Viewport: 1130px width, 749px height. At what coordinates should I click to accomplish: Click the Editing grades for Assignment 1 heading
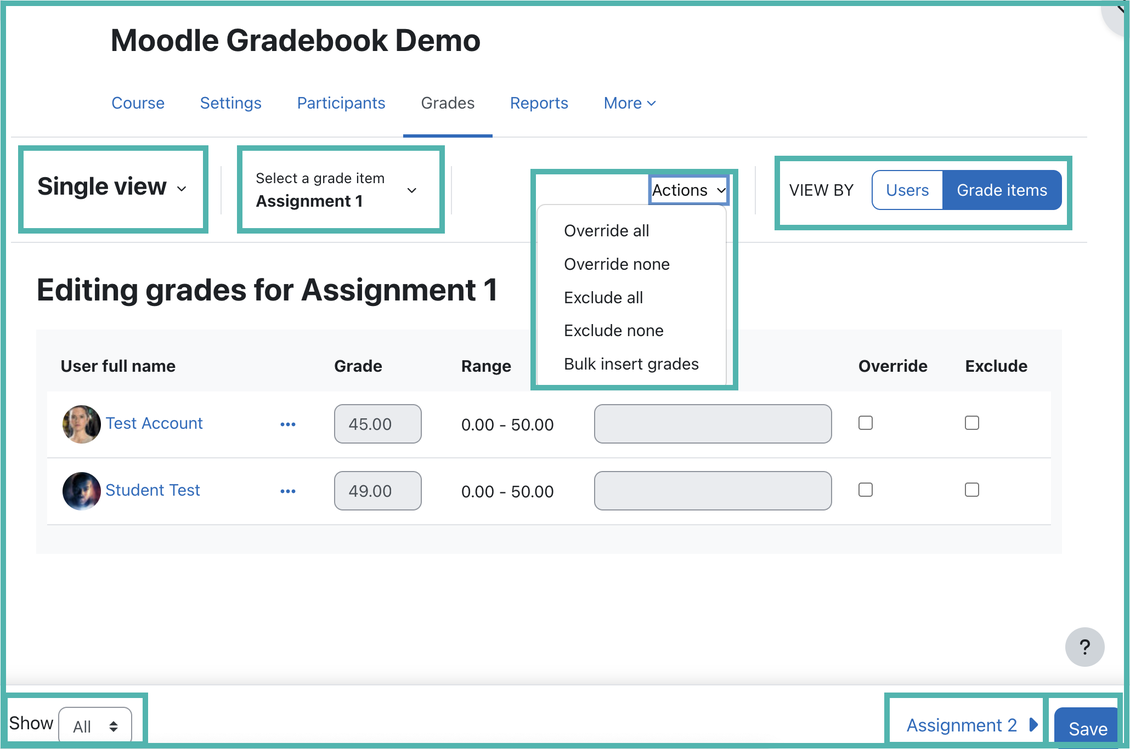click(267, 290)
